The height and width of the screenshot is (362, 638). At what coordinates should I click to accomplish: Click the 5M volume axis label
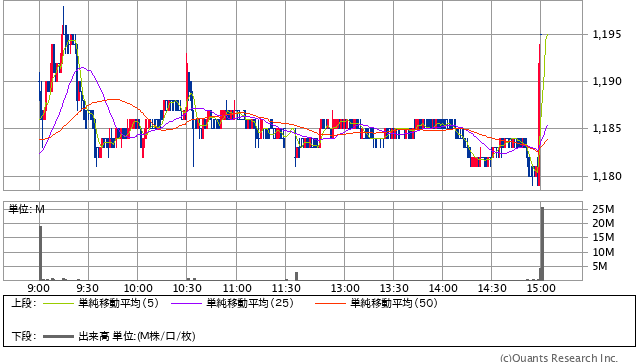(600, 266)
